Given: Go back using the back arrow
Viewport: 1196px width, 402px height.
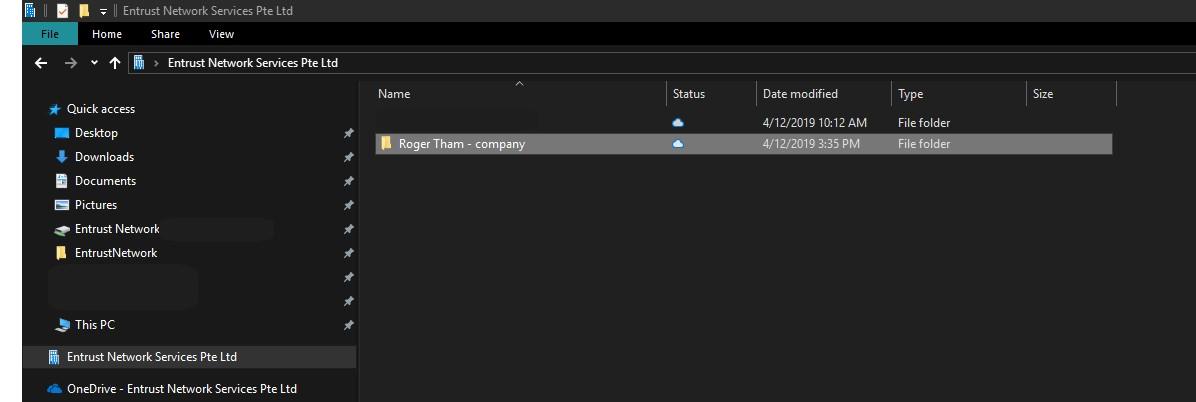Looking at the screenshot, I should pyautogui.click(x=41, y=63).
